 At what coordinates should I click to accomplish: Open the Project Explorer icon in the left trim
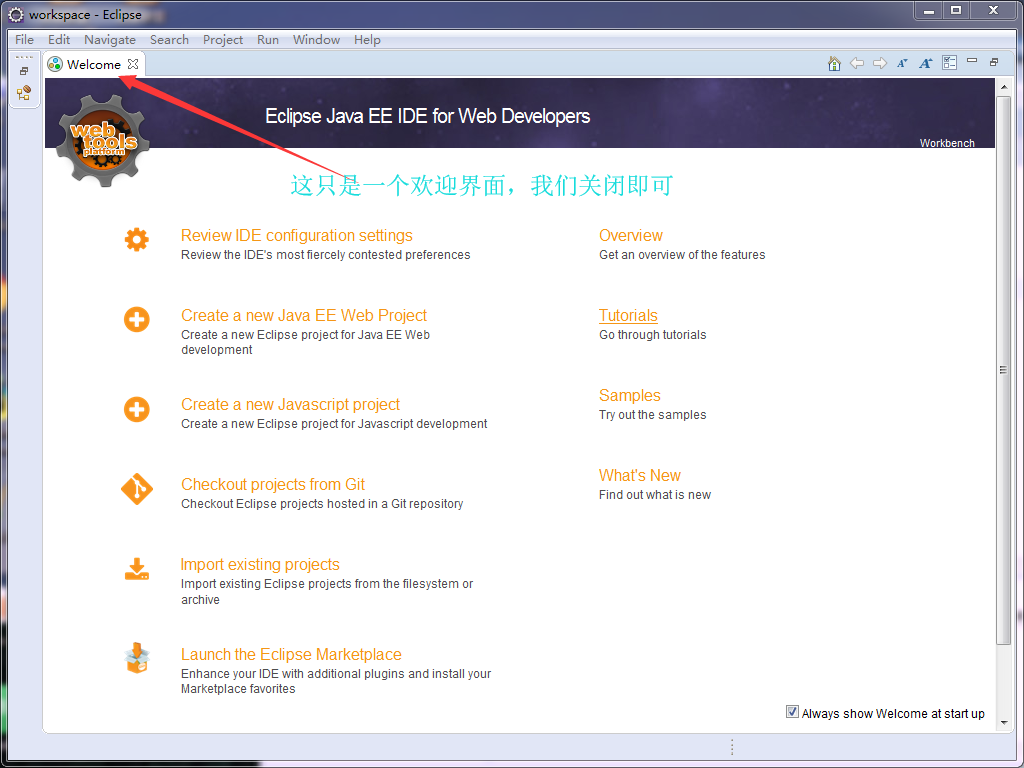pyautogui.click(x=24, y=93)
